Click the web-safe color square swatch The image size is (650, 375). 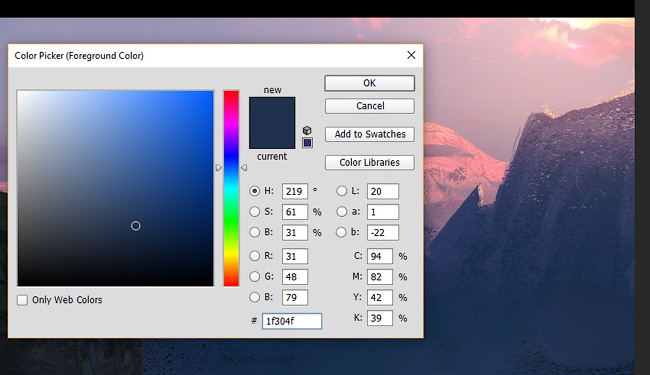point(307,143)
